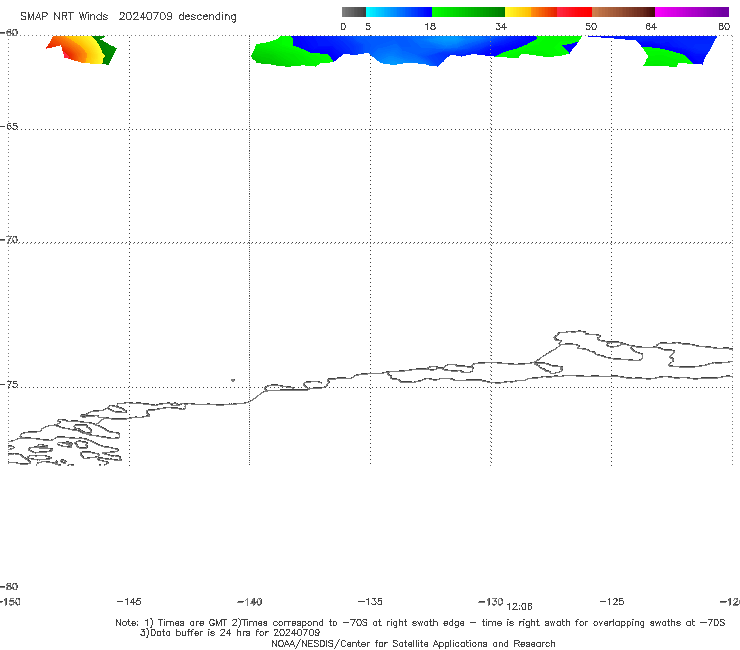Click the 'Times are GMT' note line

point(420,623)
